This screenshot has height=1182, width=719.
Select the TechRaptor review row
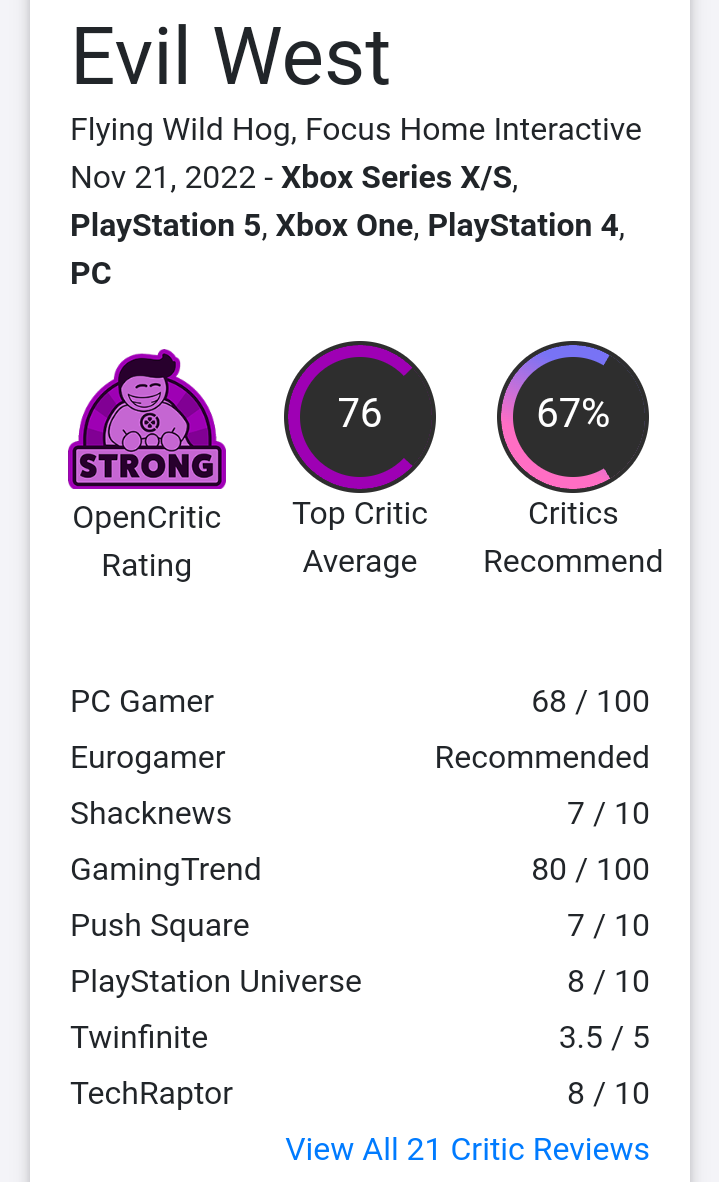pyautogui.click(x=360, y=1093)
